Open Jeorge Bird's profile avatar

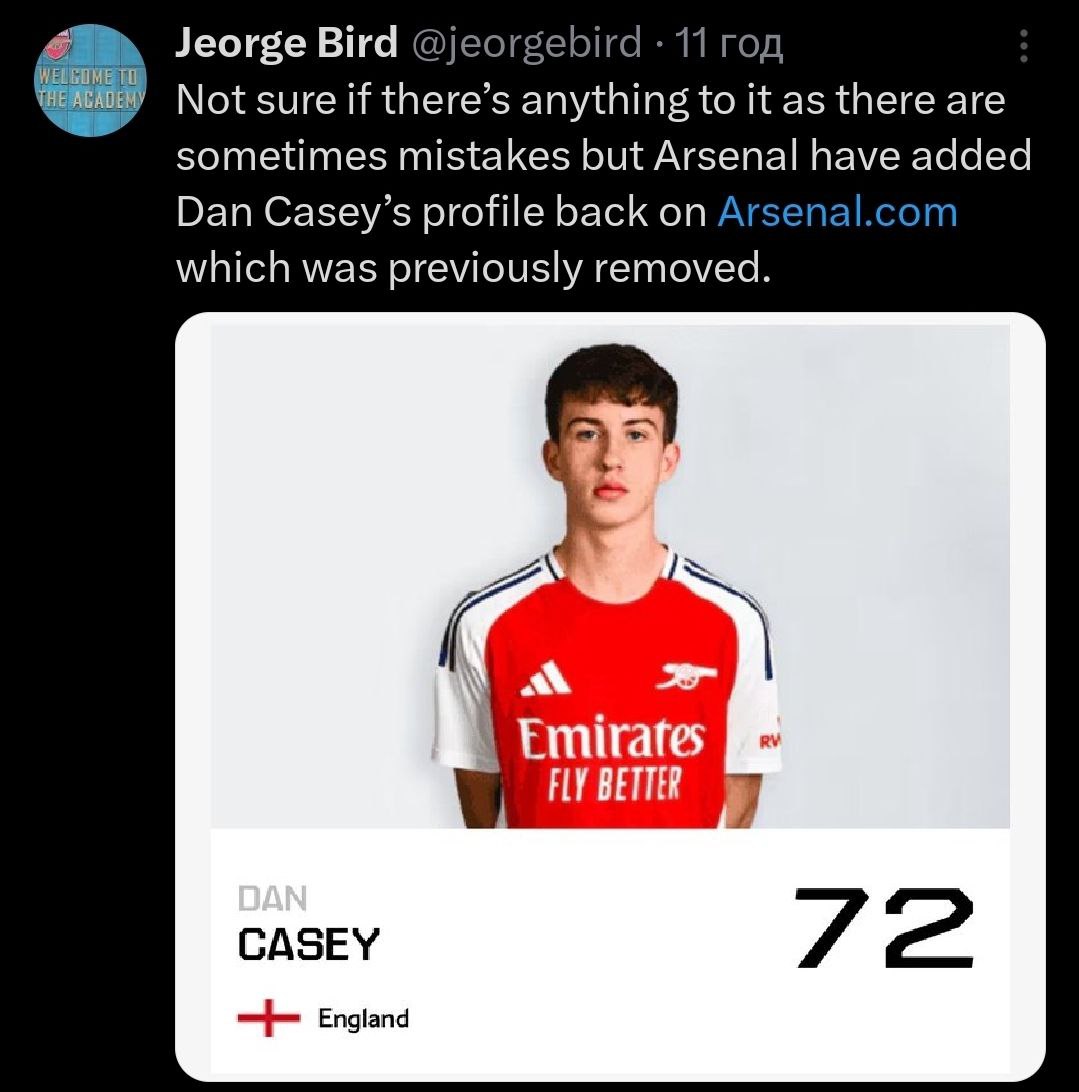(92, 80)
